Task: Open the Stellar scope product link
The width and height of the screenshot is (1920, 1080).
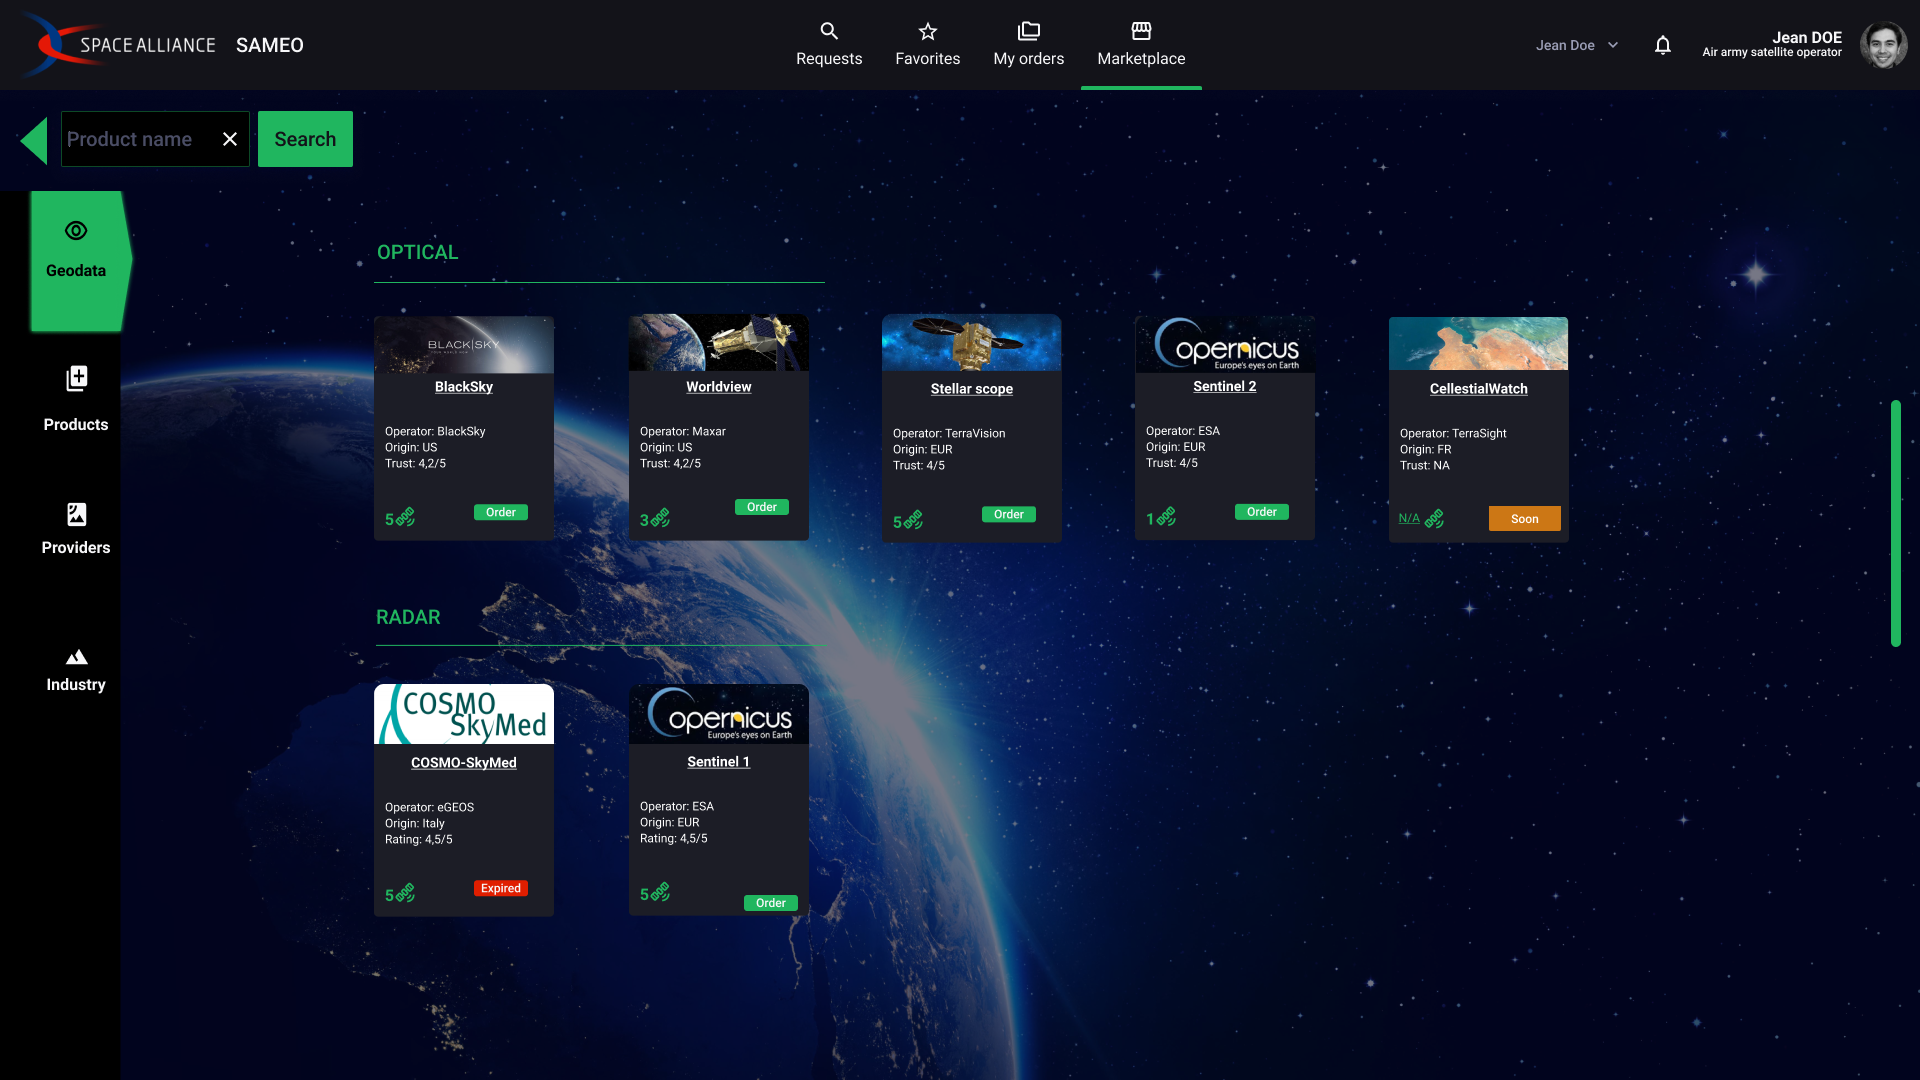Action: 972,389
